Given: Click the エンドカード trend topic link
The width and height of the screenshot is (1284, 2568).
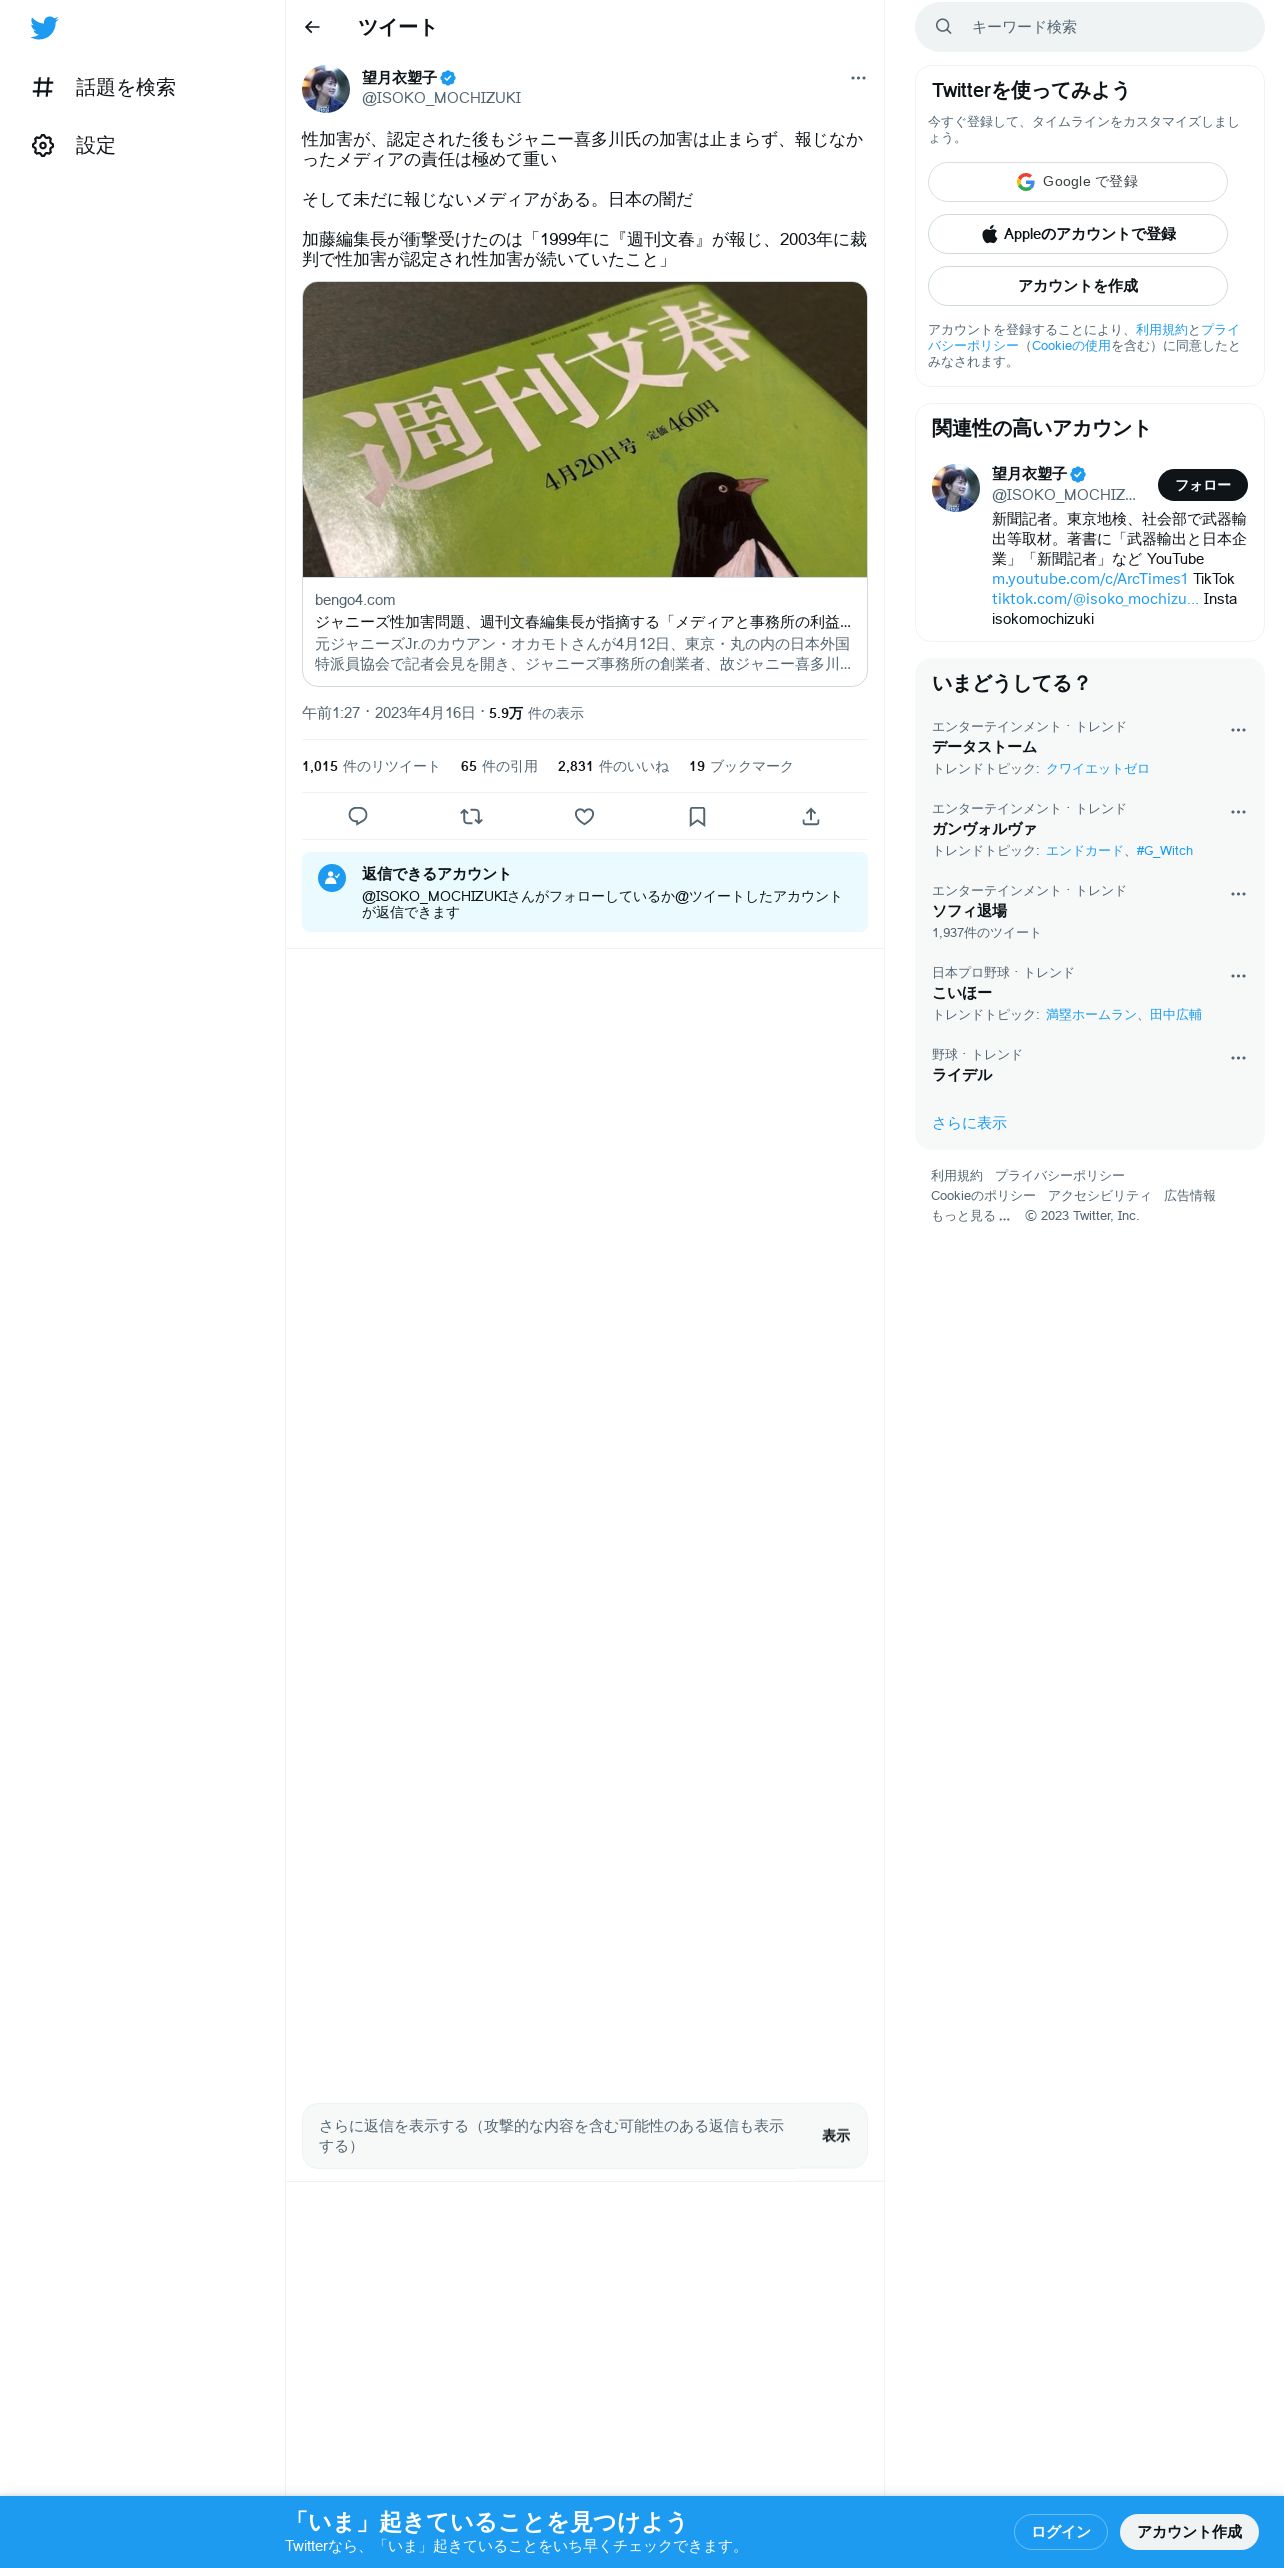Looking at the screenshot, I should click(1084, 851).
